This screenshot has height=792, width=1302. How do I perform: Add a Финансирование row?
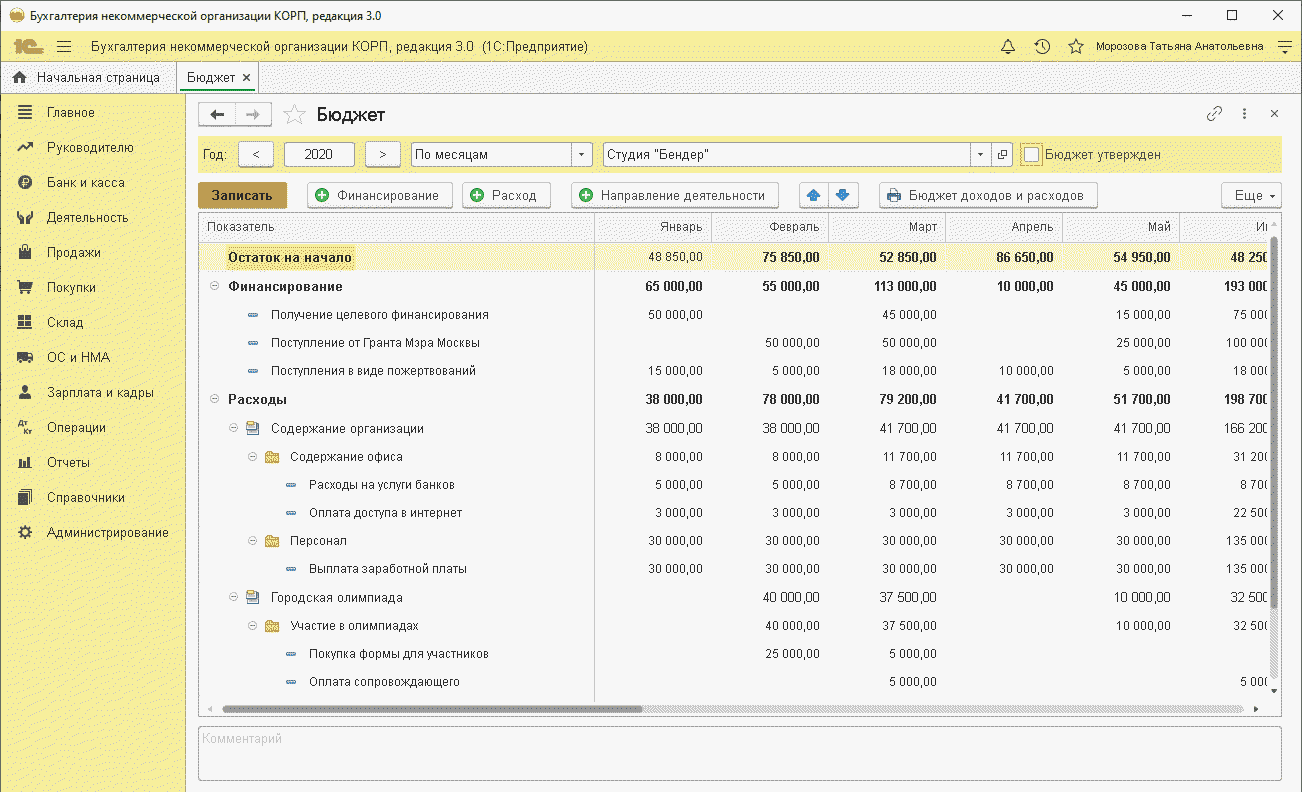point(380,195)
